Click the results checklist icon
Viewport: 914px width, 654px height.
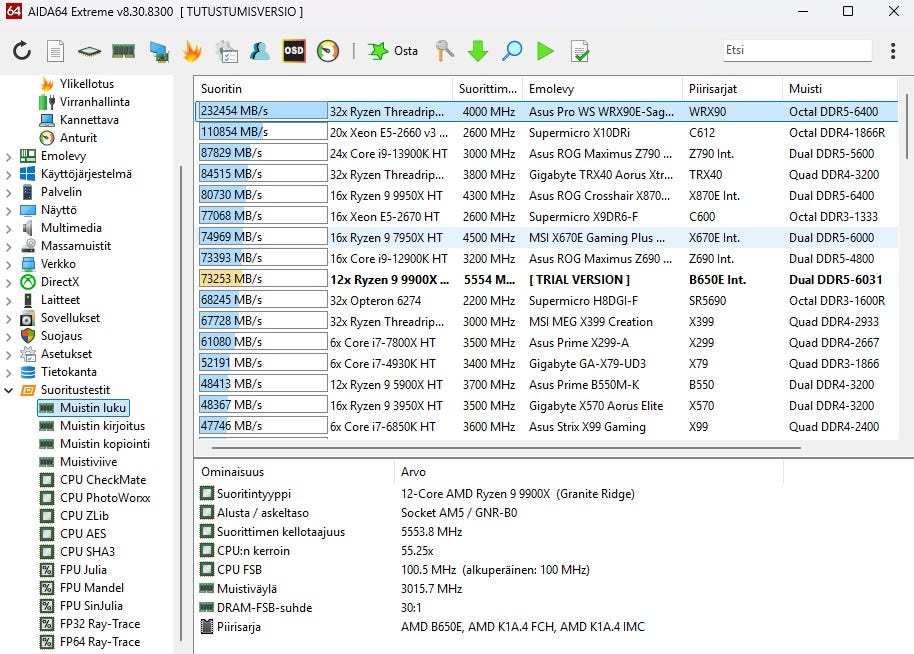point(579,51)
